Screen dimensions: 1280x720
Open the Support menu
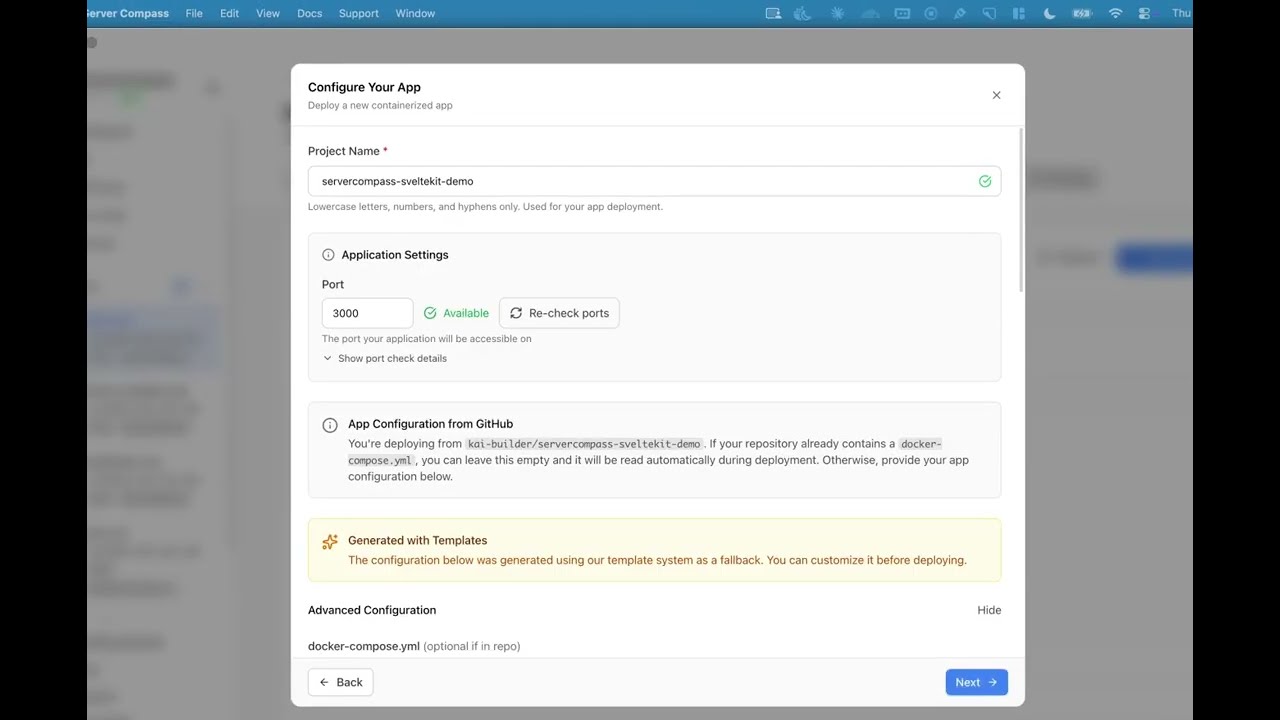tap(358, 13)
